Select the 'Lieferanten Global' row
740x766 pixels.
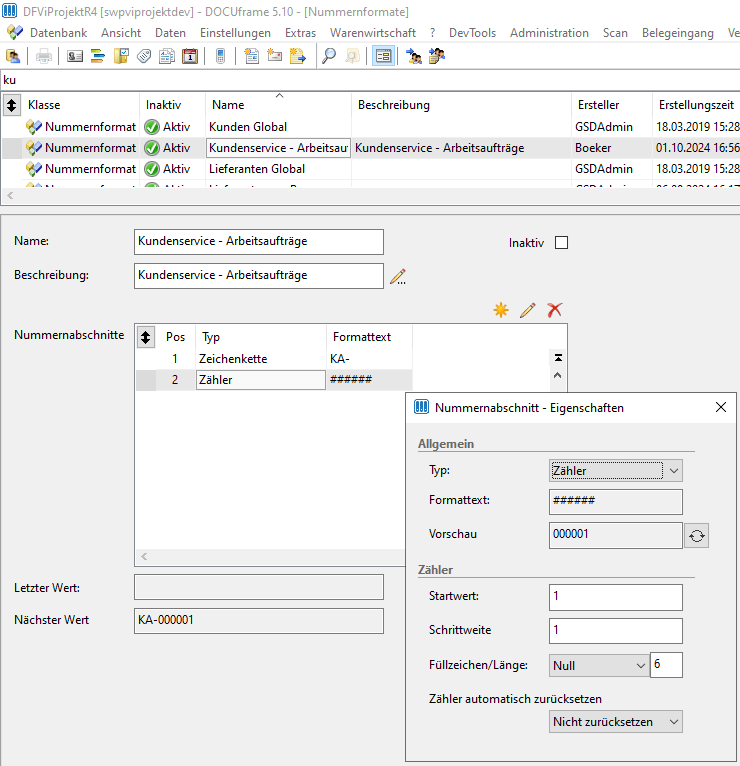tap(370, 169)
